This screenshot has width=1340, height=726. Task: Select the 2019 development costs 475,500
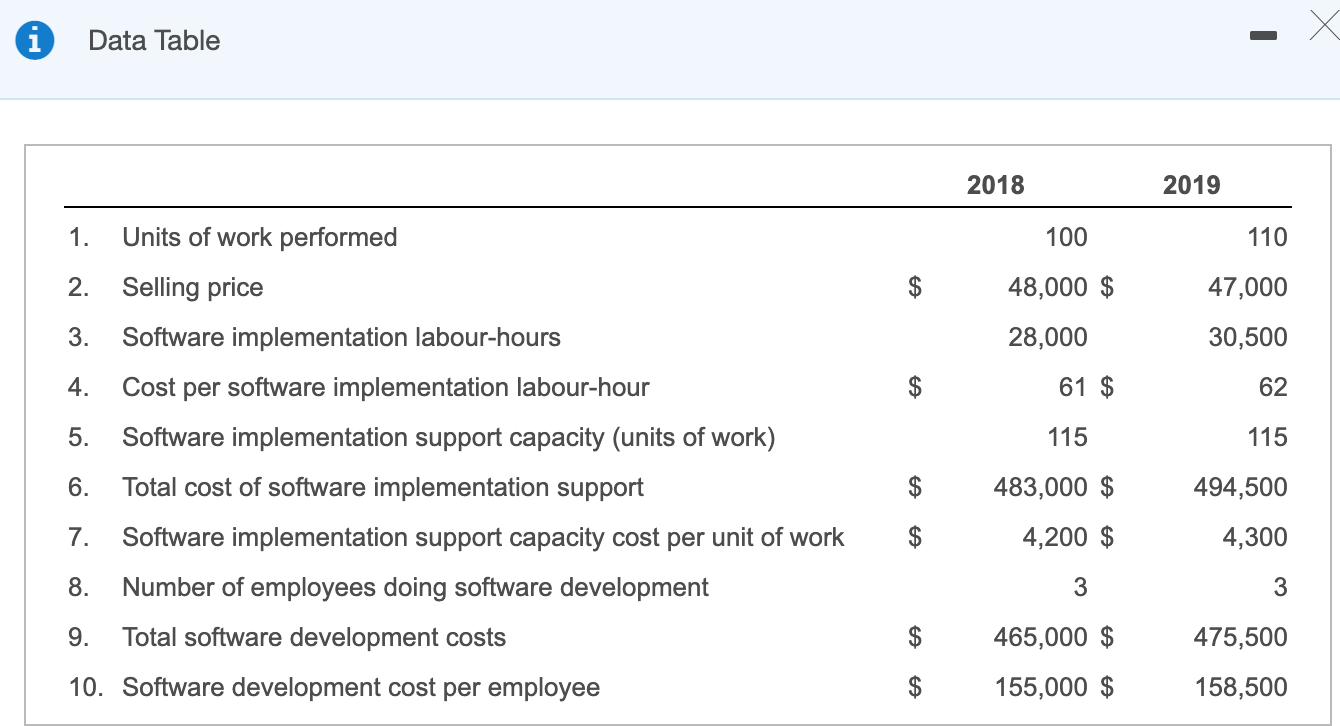point(1241,637)
